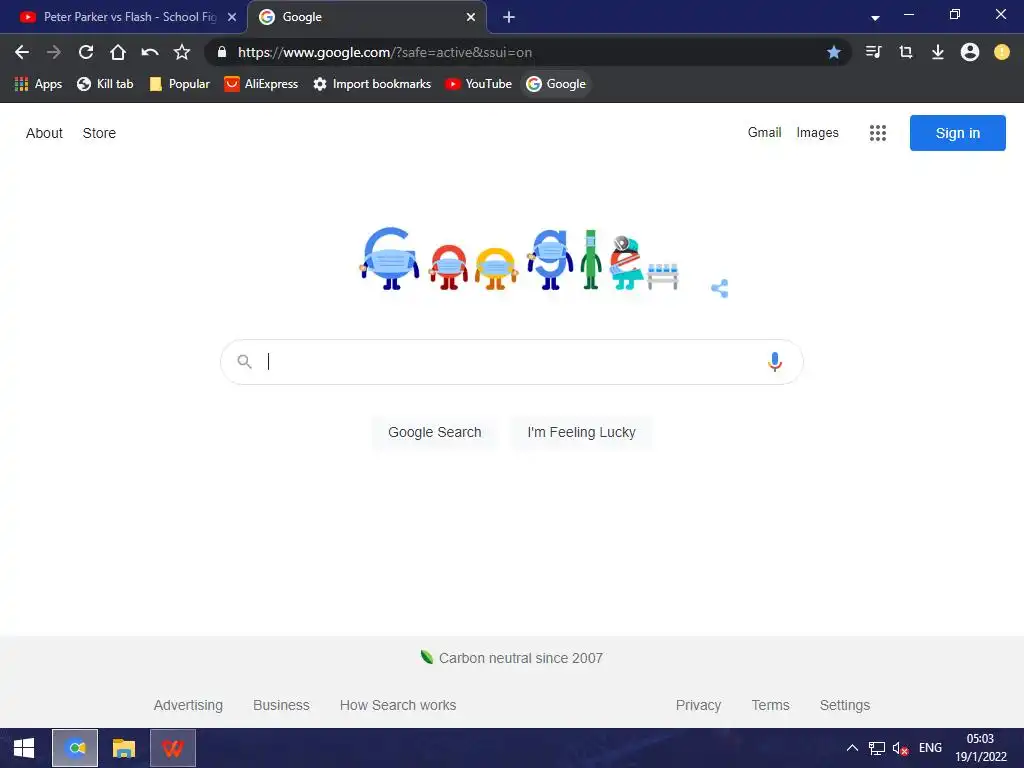Close the Google tab

pos(471,17)
